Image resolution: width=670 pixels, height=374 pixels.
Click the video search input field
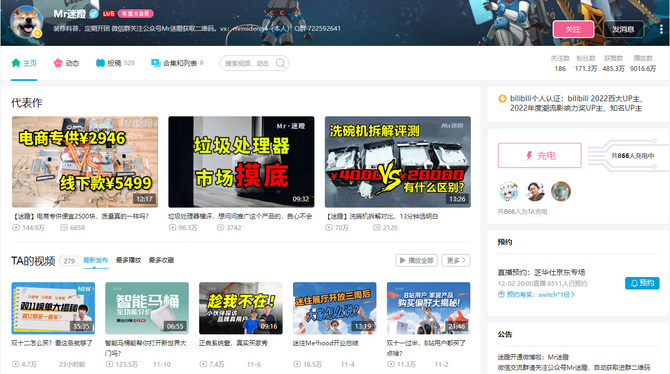point(248,63)
